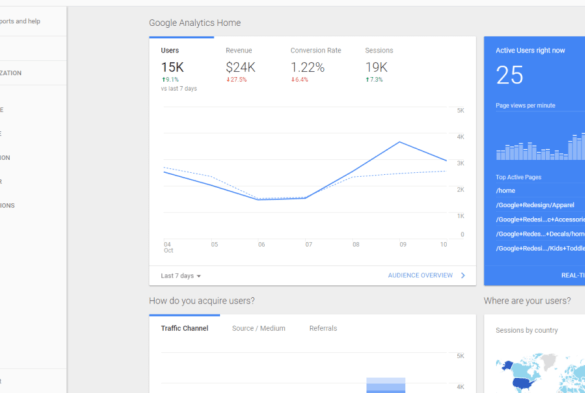
Task: Click the chevron arrow beside Audience Overview
Action: click(x=463, y=275)
